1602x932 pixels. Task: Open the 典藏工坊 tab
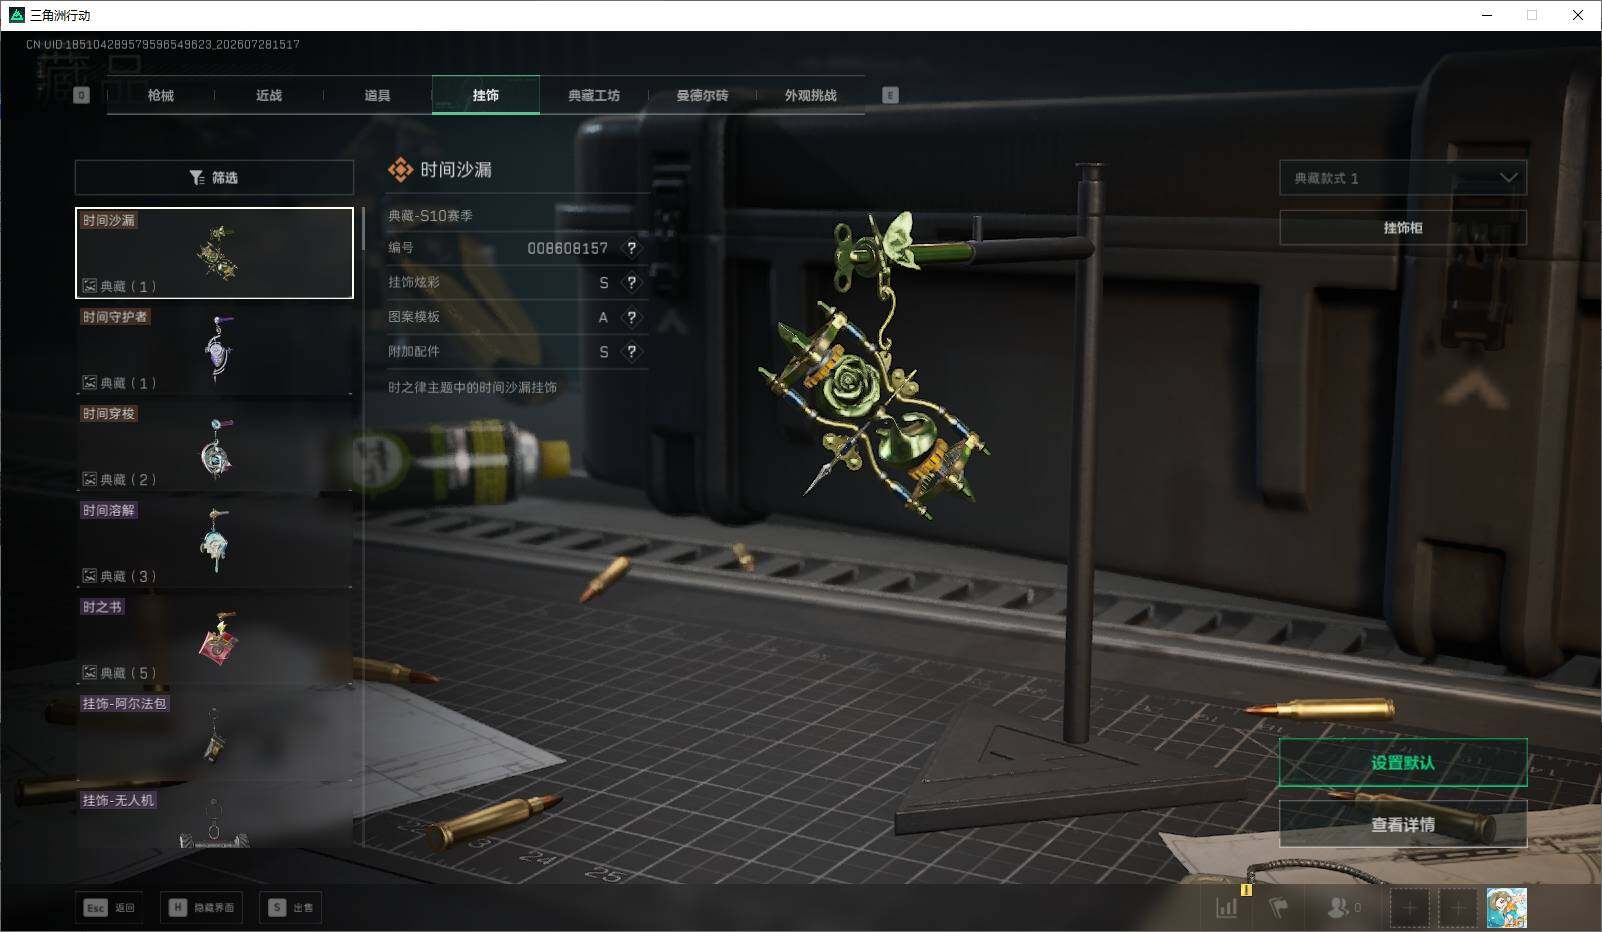pyautogui.click(x=594, y=95)
